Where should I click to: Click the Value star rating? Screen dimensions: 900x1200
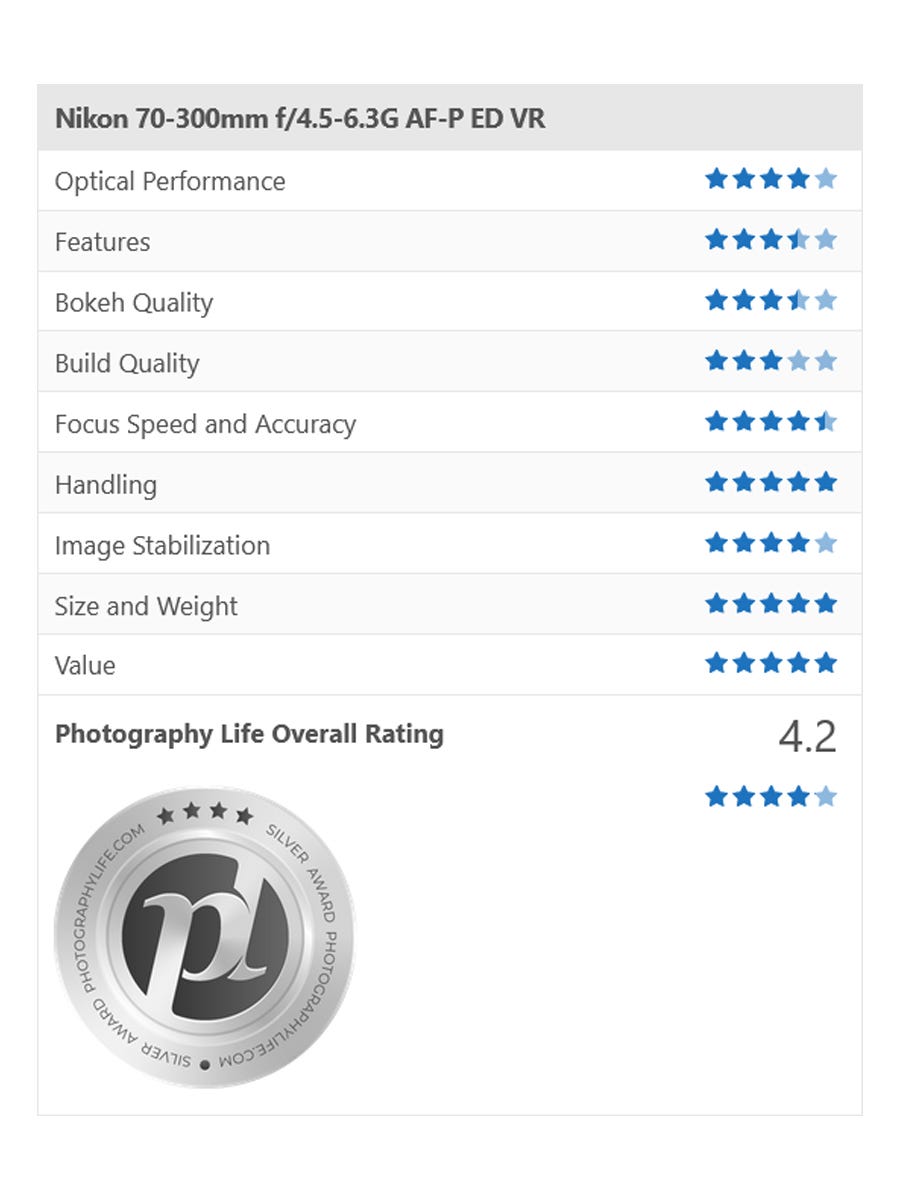click(x=770, y=663)
